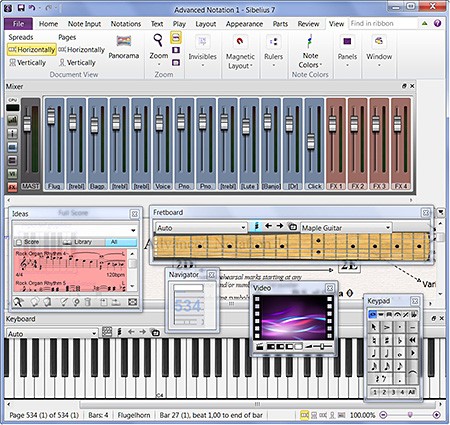The height and width of the screenshot is (425, 450).
Task: Switch to the Note Input ribbon tab
Action: coord(84,24)
